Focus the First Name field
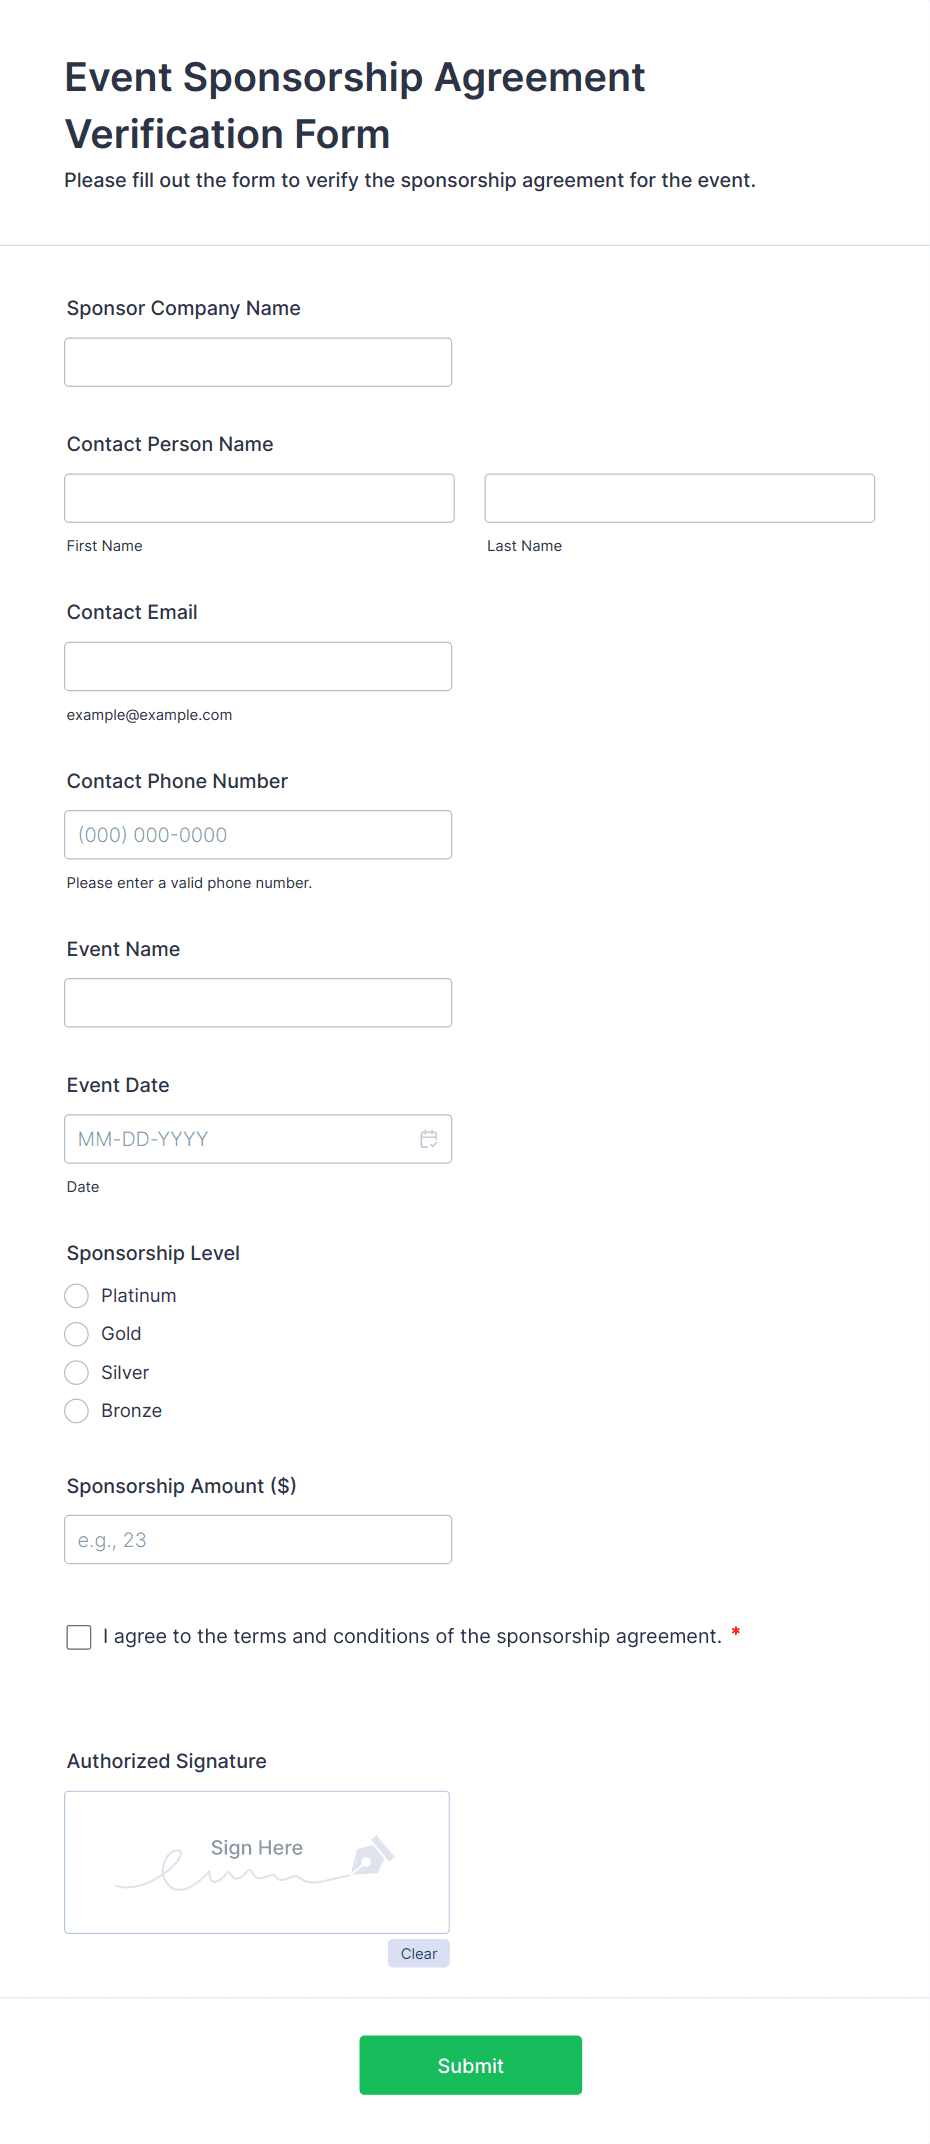Screen dimensions: 930x2144 tap(259, 497)
